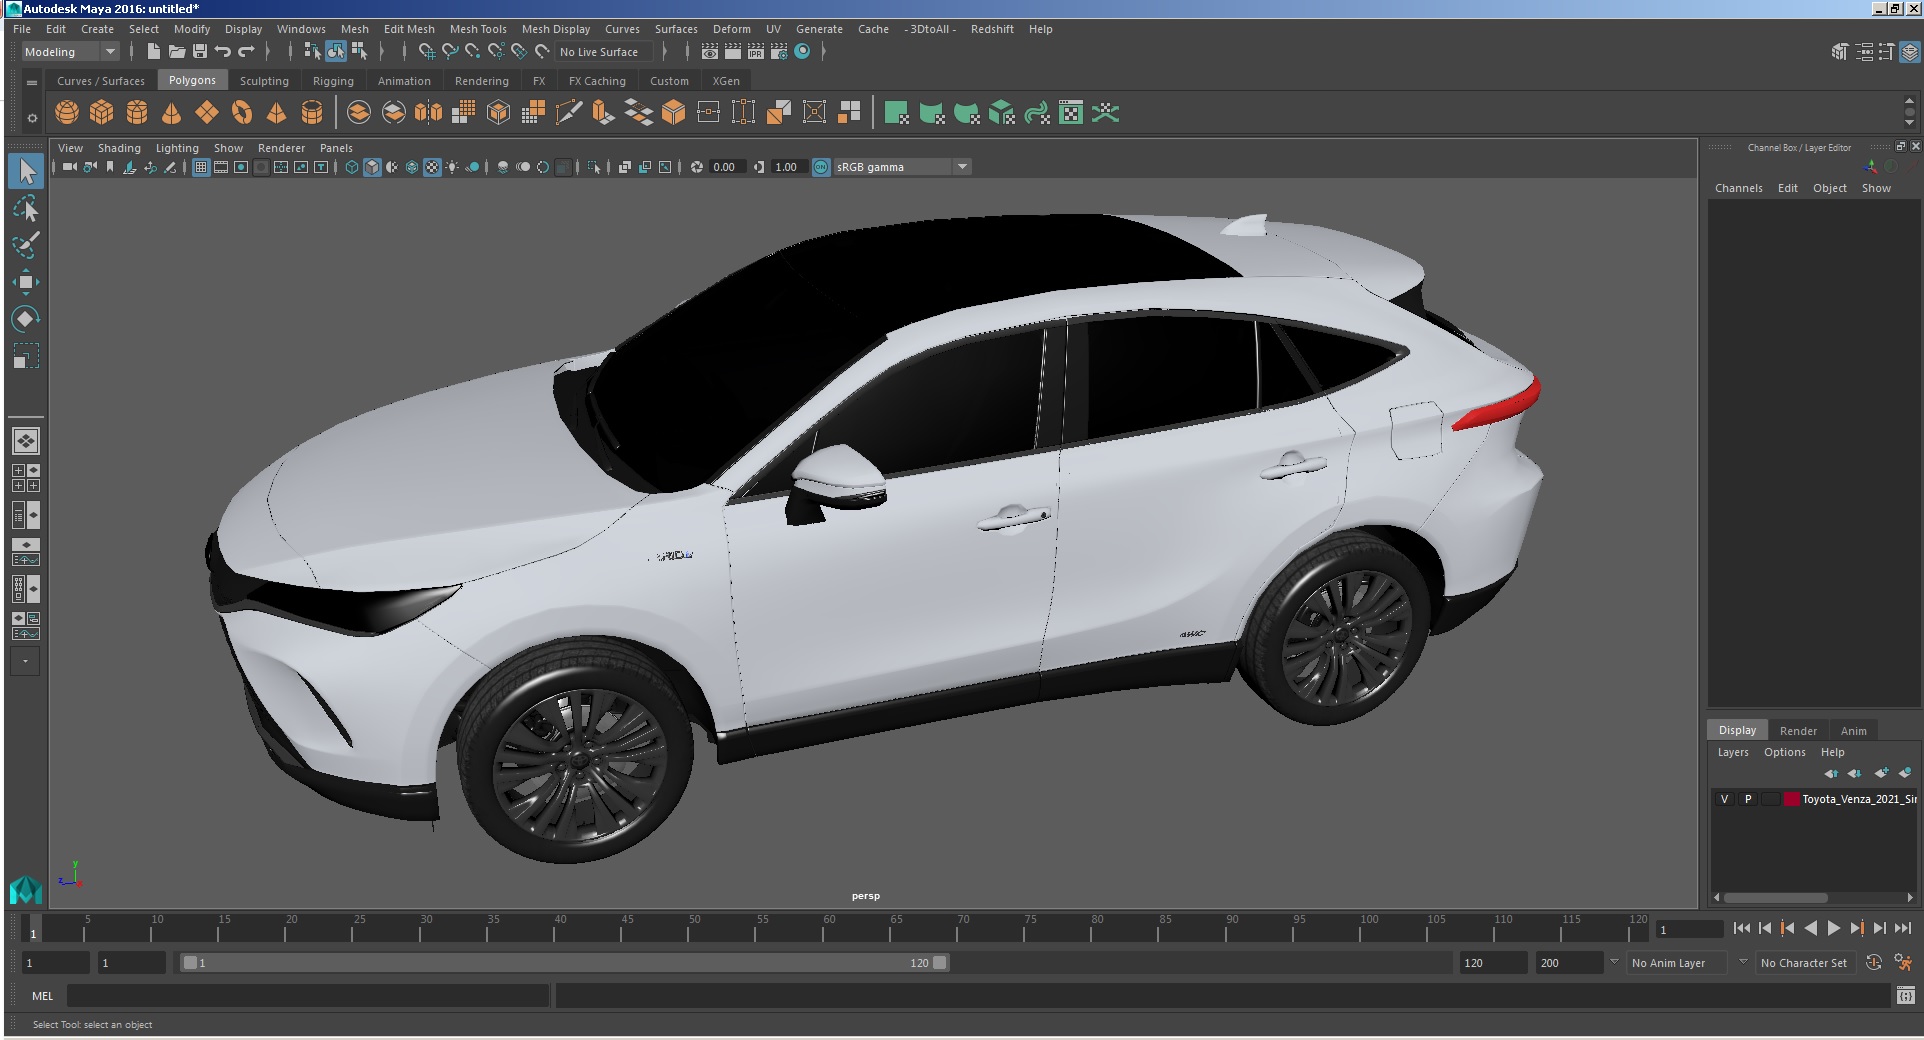Undo the last action icon
This screenshot has width=1924, height=1040.
223,51
